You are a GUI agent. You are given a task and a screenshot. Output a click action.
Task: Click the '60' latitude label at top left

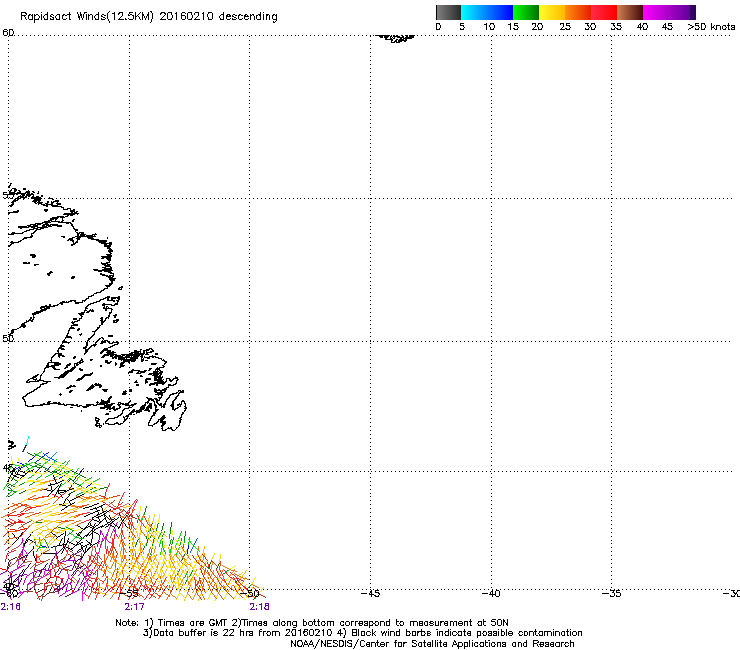pos(8,33)
